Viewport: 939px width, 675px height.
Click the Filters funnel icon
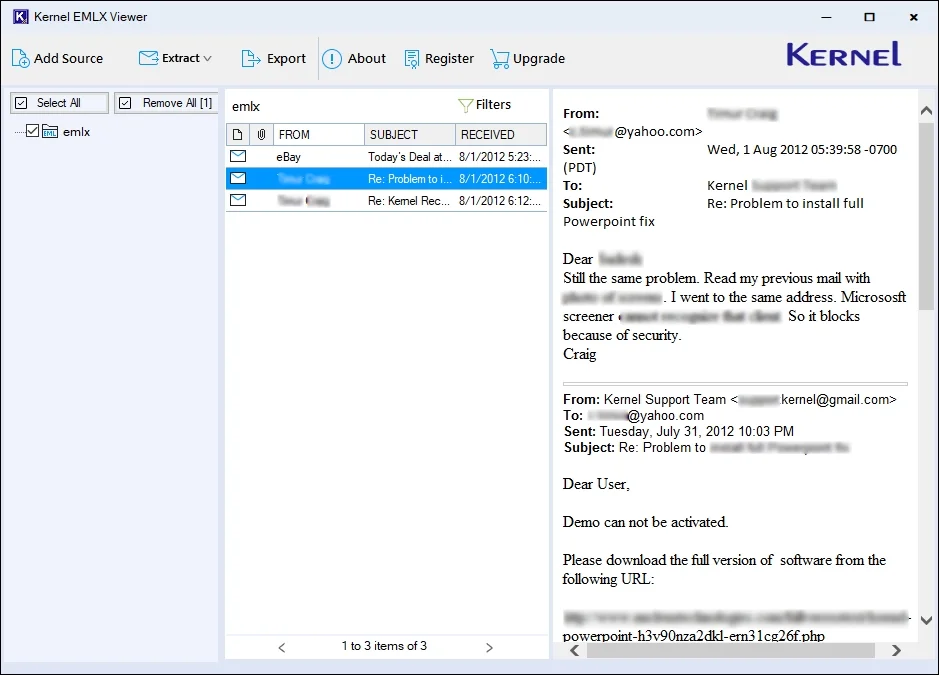[465, 105]
